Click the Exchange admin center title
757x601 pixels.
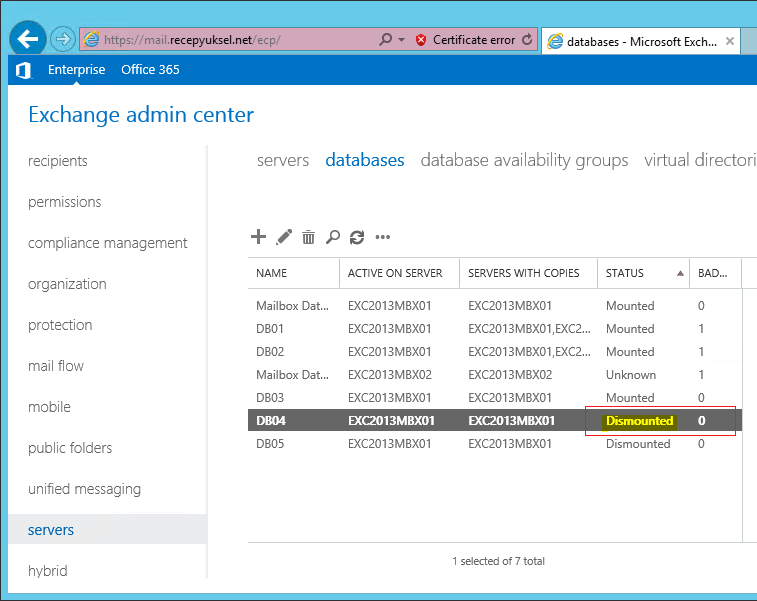click(141, 115)
